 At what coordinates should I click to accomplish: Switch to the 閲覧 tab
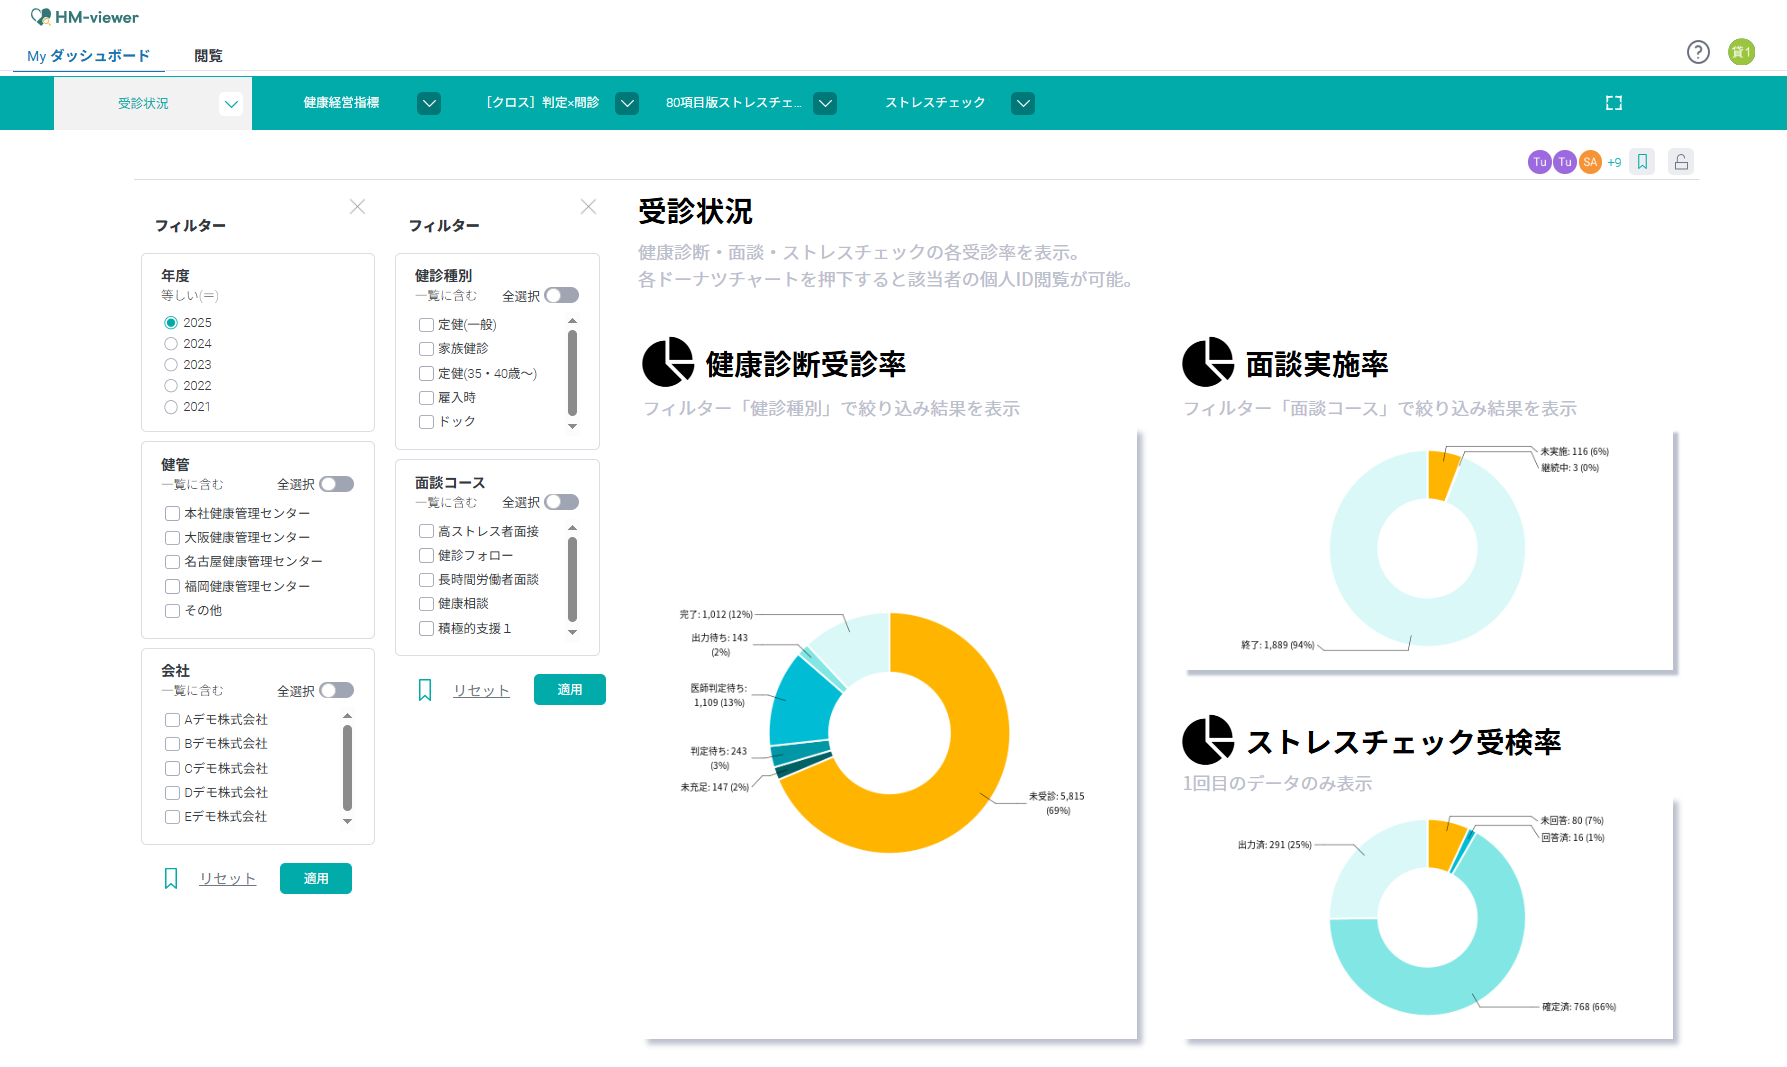click(208, 56)
